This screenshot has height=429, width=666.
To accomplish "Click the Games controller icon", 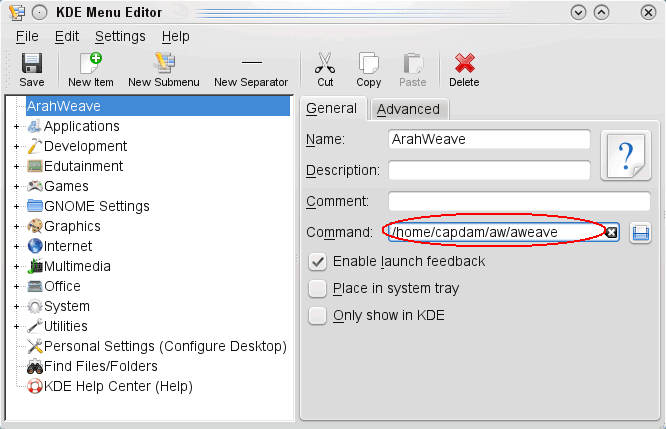I will [34, 186].
